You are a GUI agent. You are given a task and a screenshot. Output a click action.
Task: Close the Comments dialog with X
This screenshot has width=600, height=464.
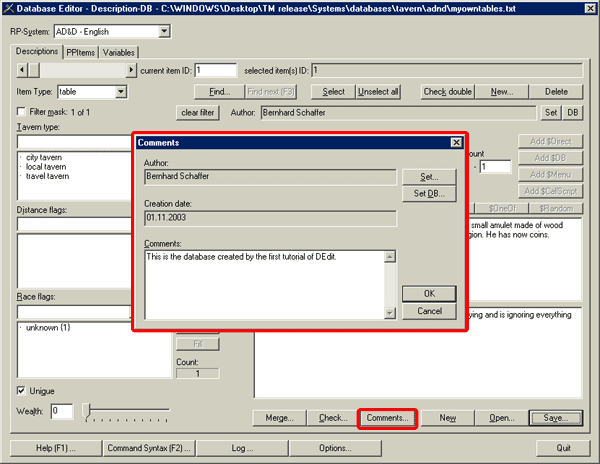pyautogui.click(x=456, y=143)
